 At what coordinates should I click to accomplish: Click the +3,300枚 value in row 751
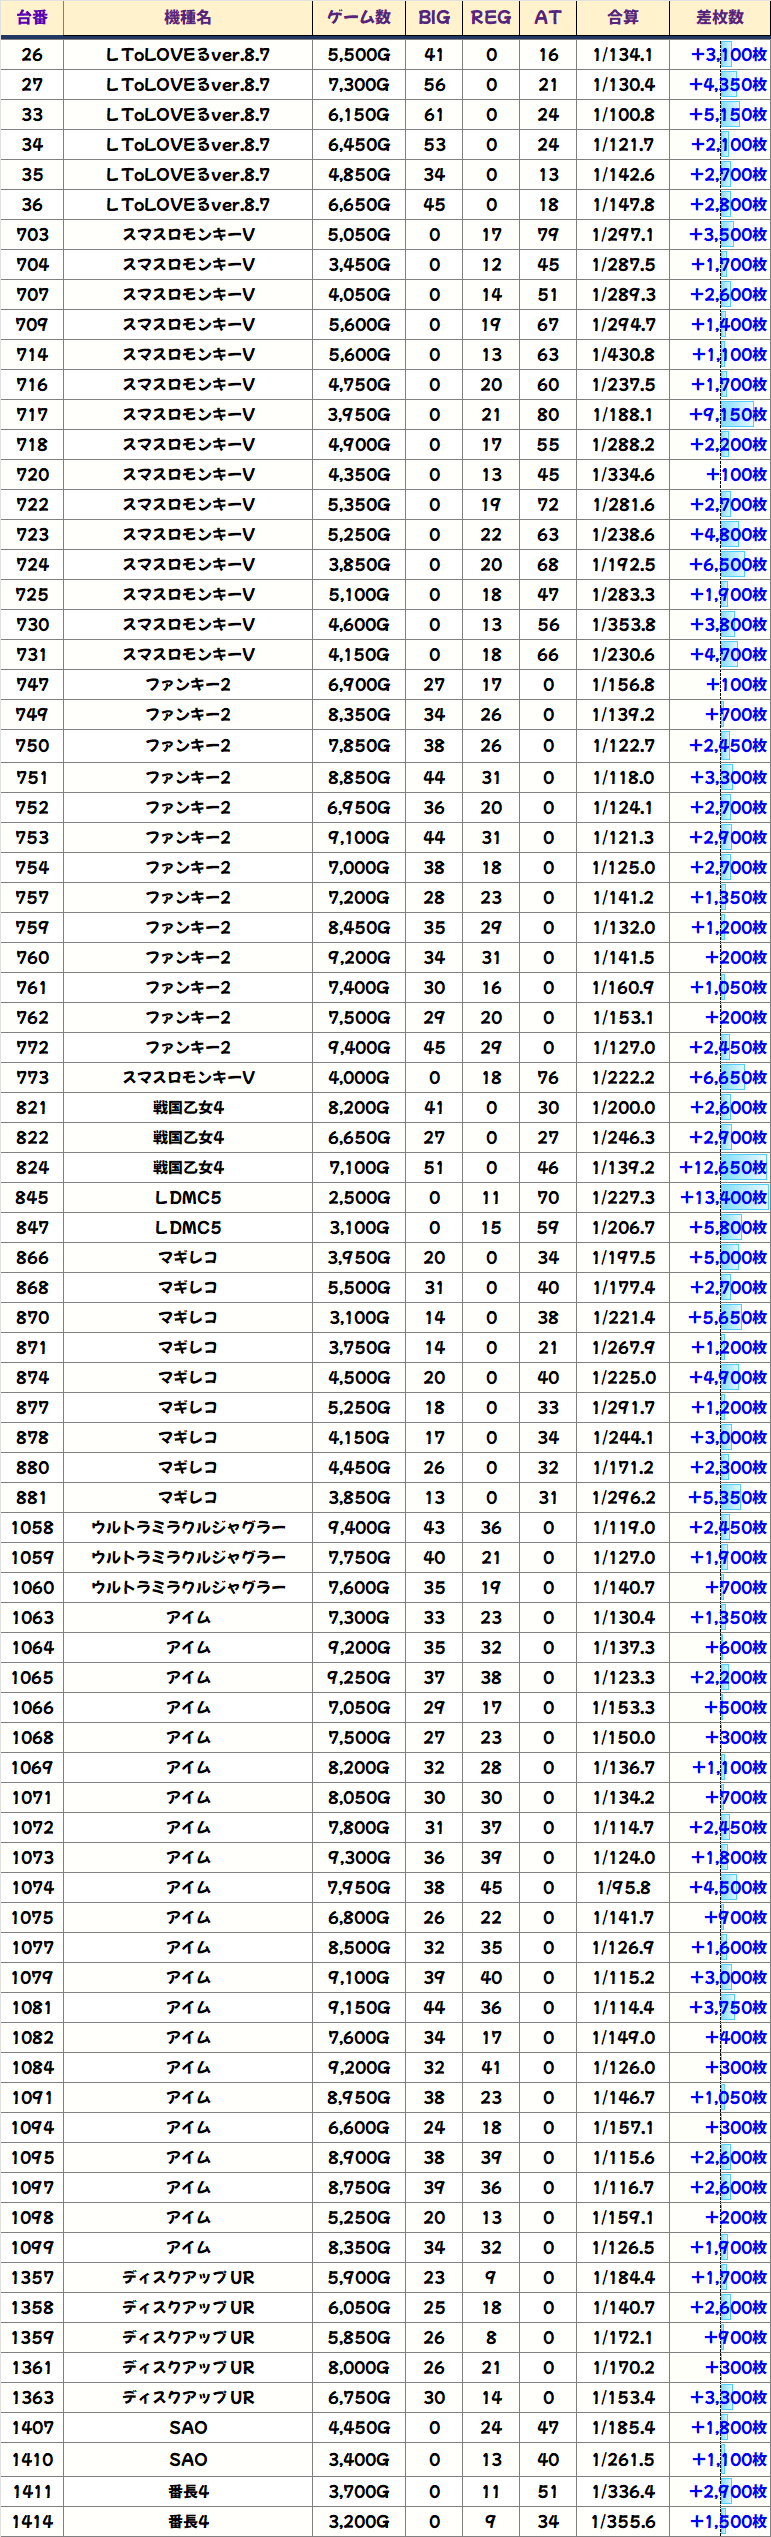(728, 778)
